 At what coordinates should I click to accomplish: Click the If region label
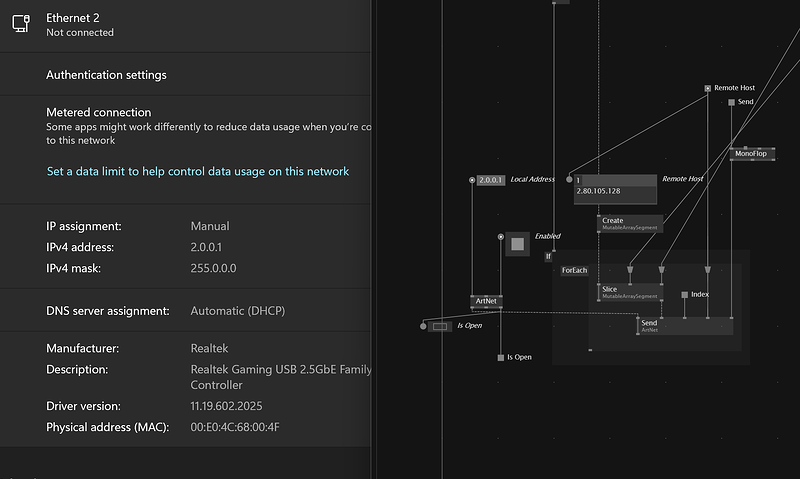point(548,257)
